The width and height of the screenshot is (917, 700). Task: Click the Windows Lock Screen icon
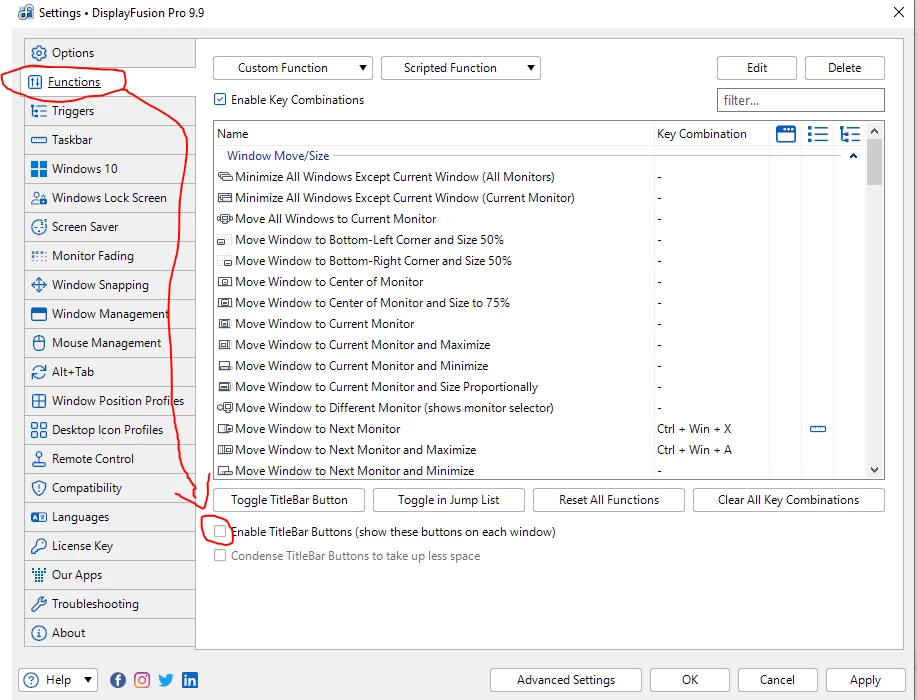pyautogui.click(x=39, y=198)
